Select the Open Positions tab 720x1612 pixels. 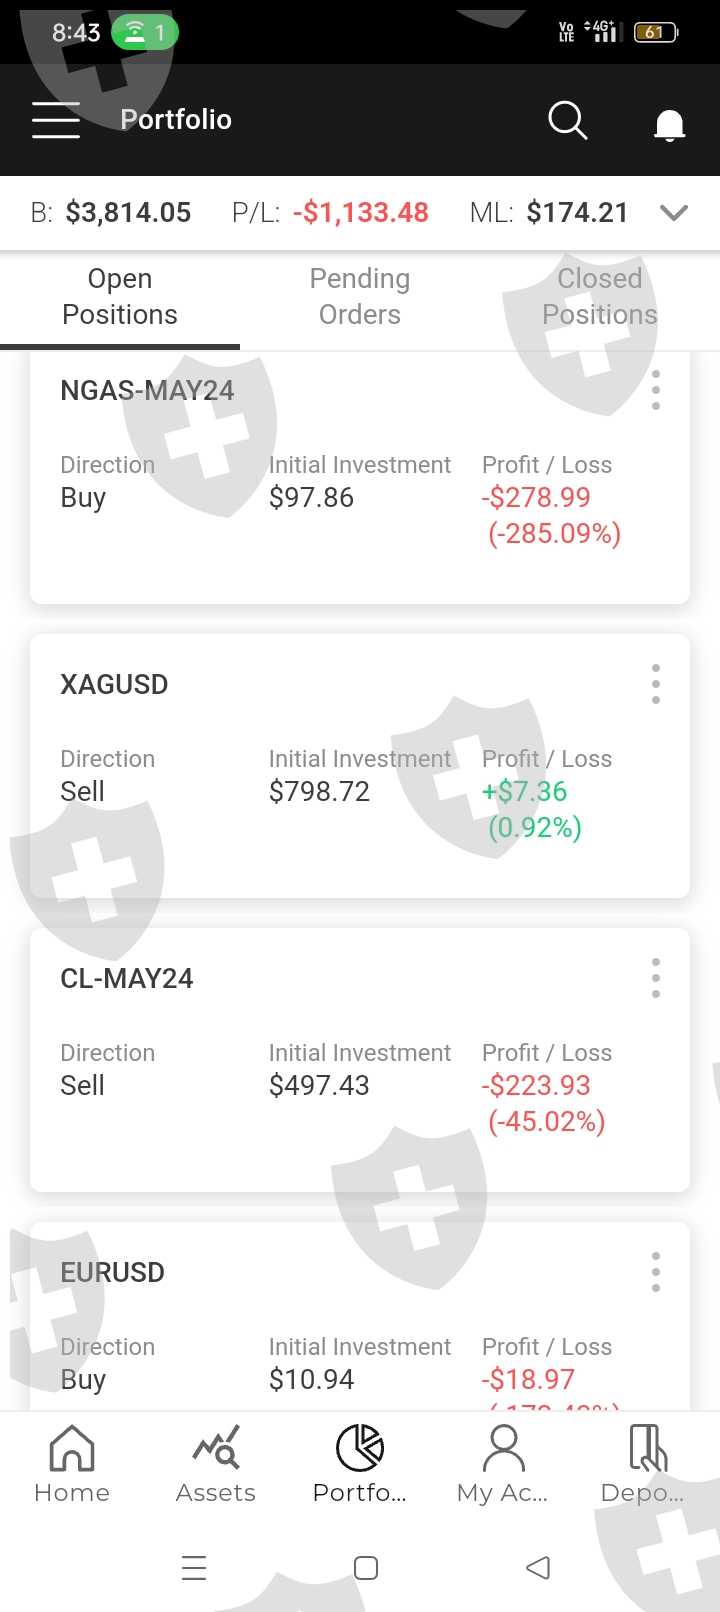point(120,297)
